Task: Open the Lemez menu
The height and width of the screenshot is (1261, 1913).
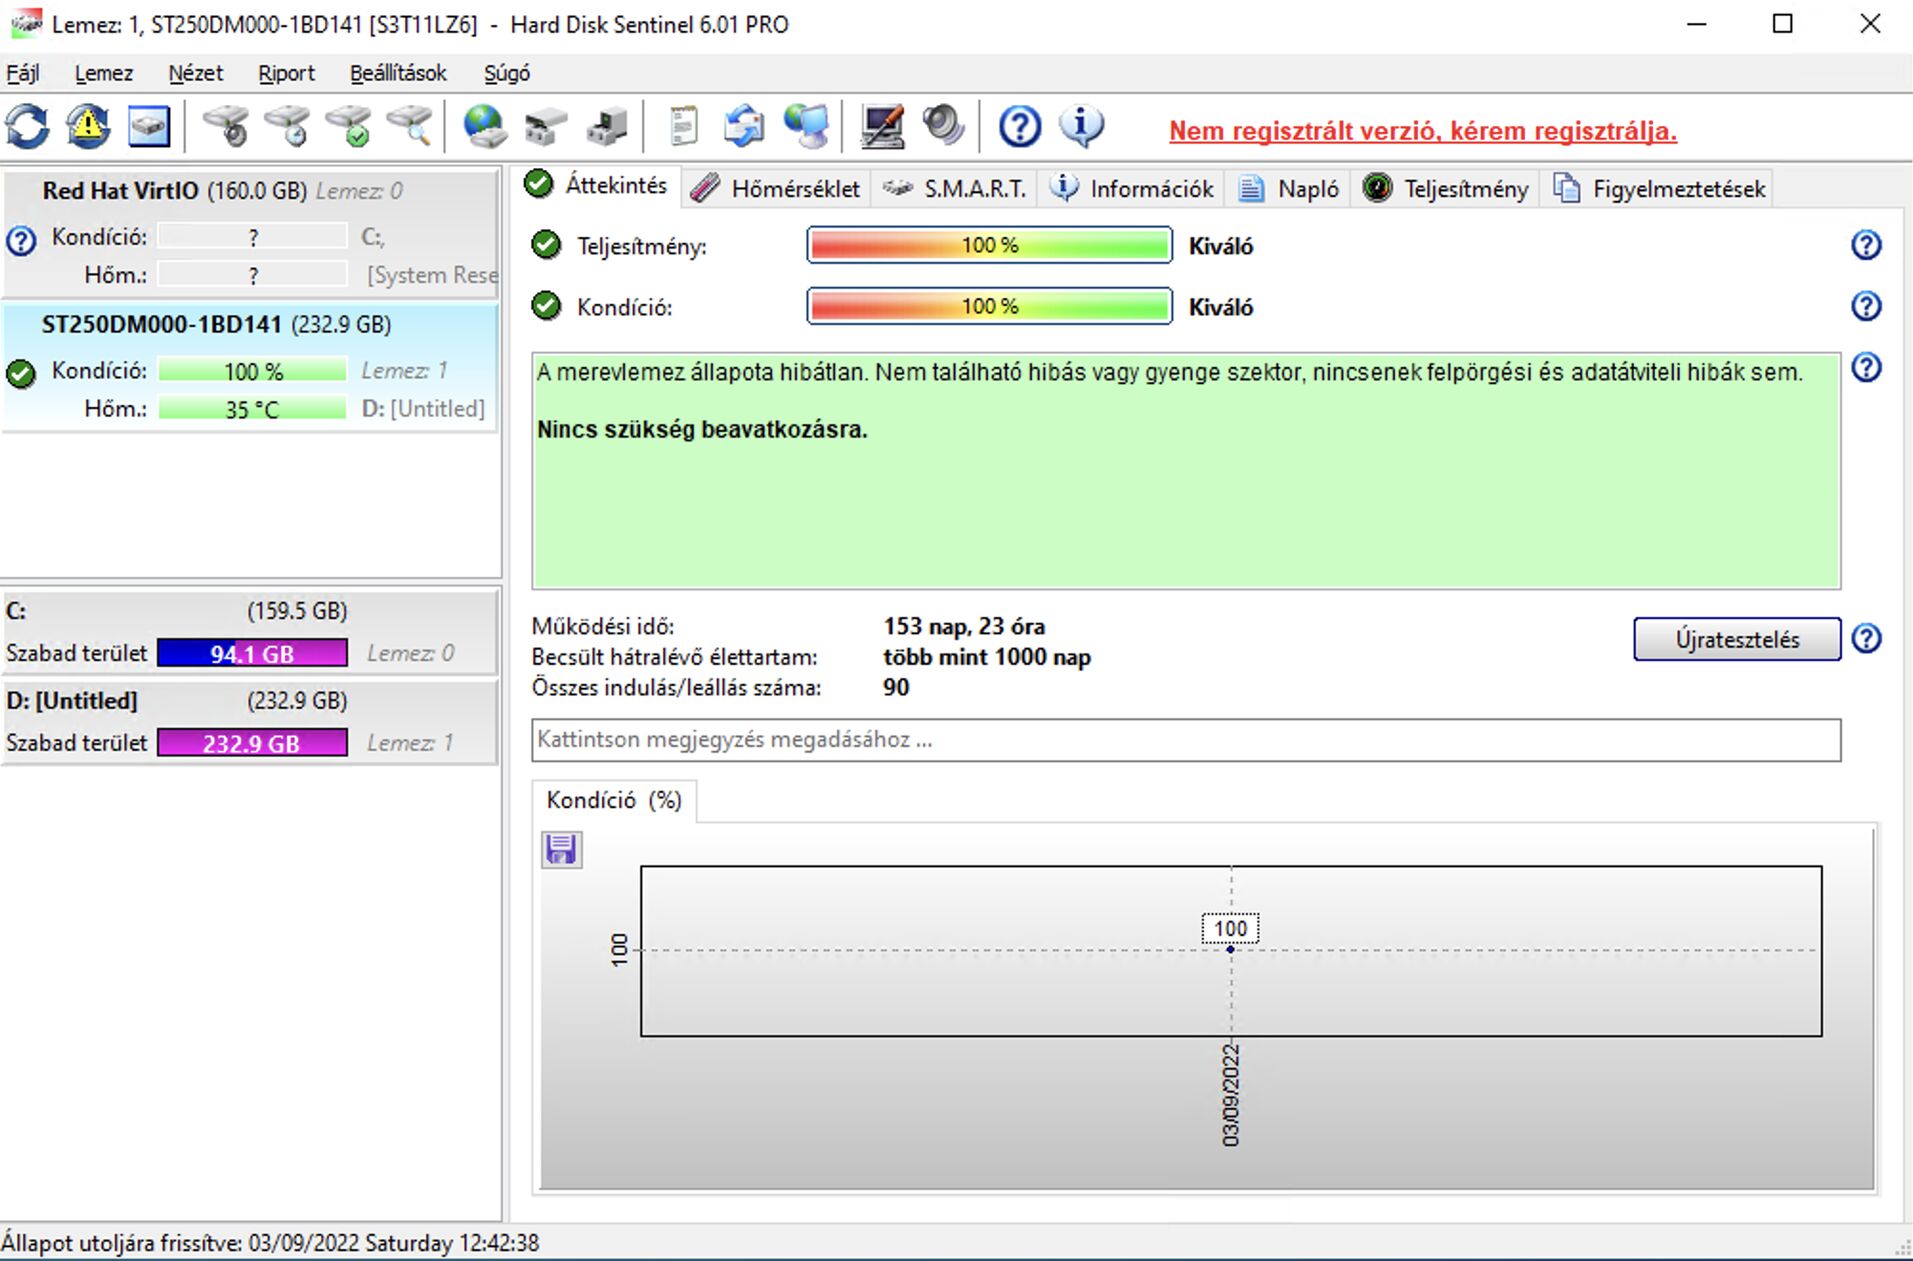Action: click(x=104, y=73)
